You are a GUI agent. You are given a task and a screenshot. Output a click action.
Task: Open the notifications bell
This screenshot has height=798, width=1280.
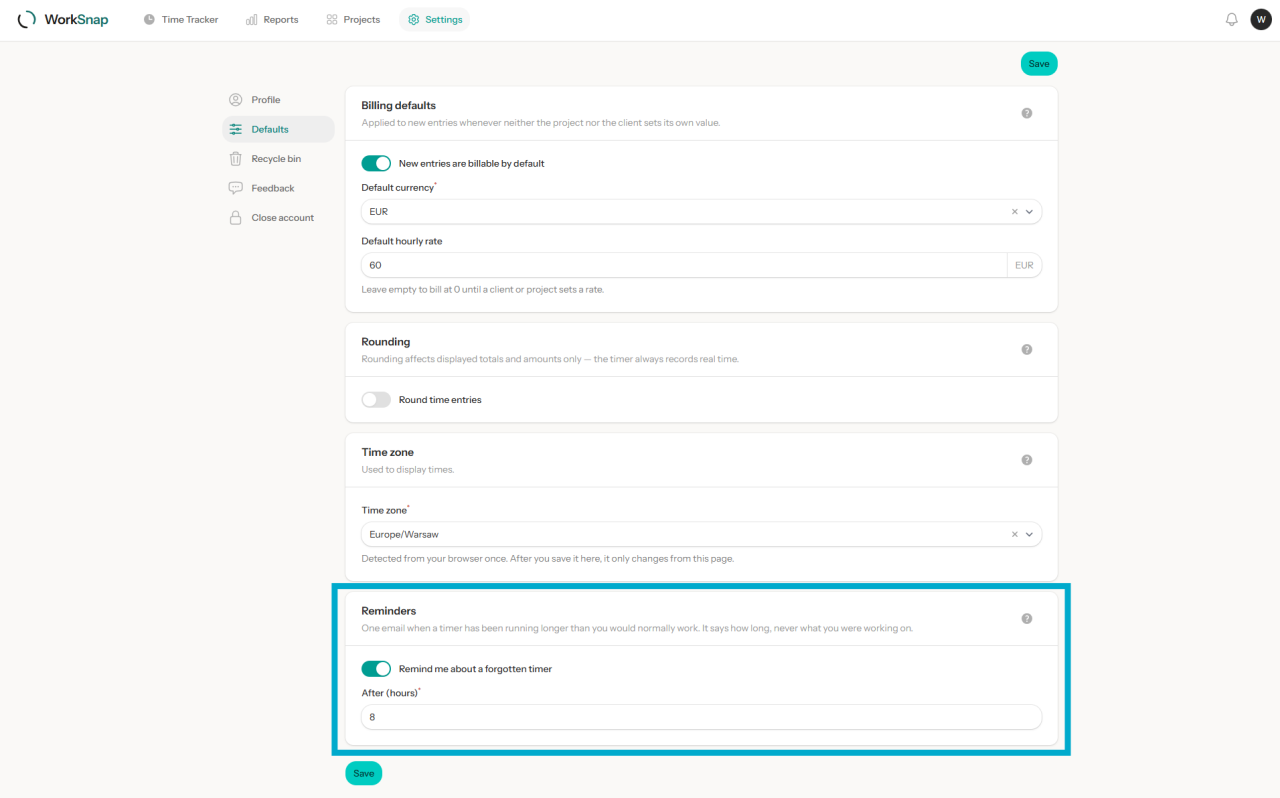(x=1232, y=19)
